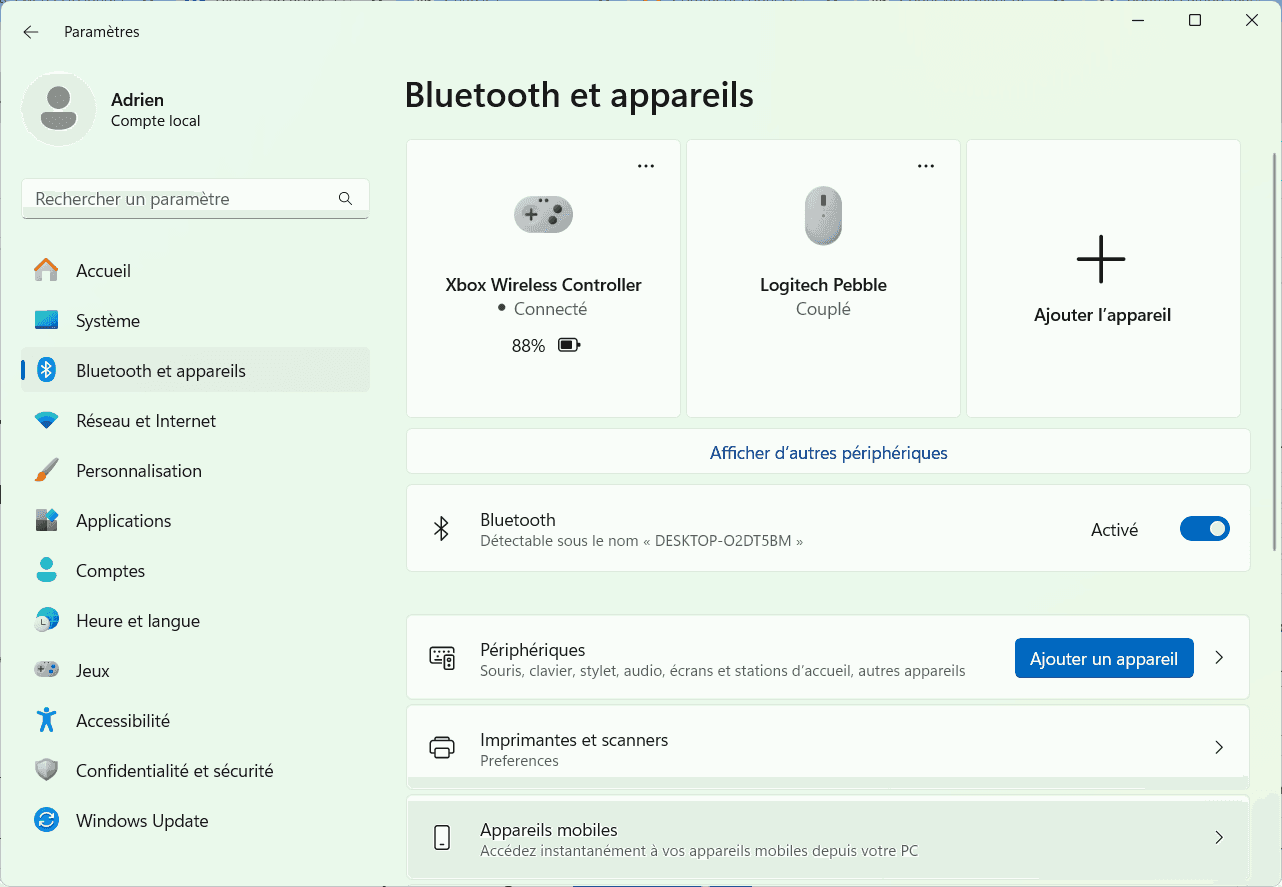Screen dimensions: 1282x887
Task: Open Windows Update in the sidebar
Action: click(x=195, y=821)
